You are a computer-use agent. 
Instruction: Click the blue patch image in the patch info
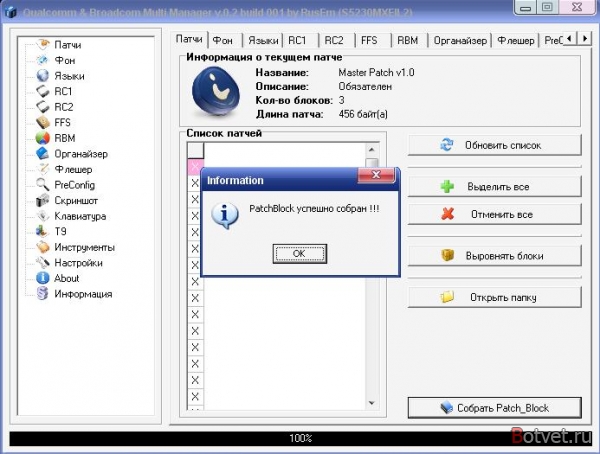[216, 91]
